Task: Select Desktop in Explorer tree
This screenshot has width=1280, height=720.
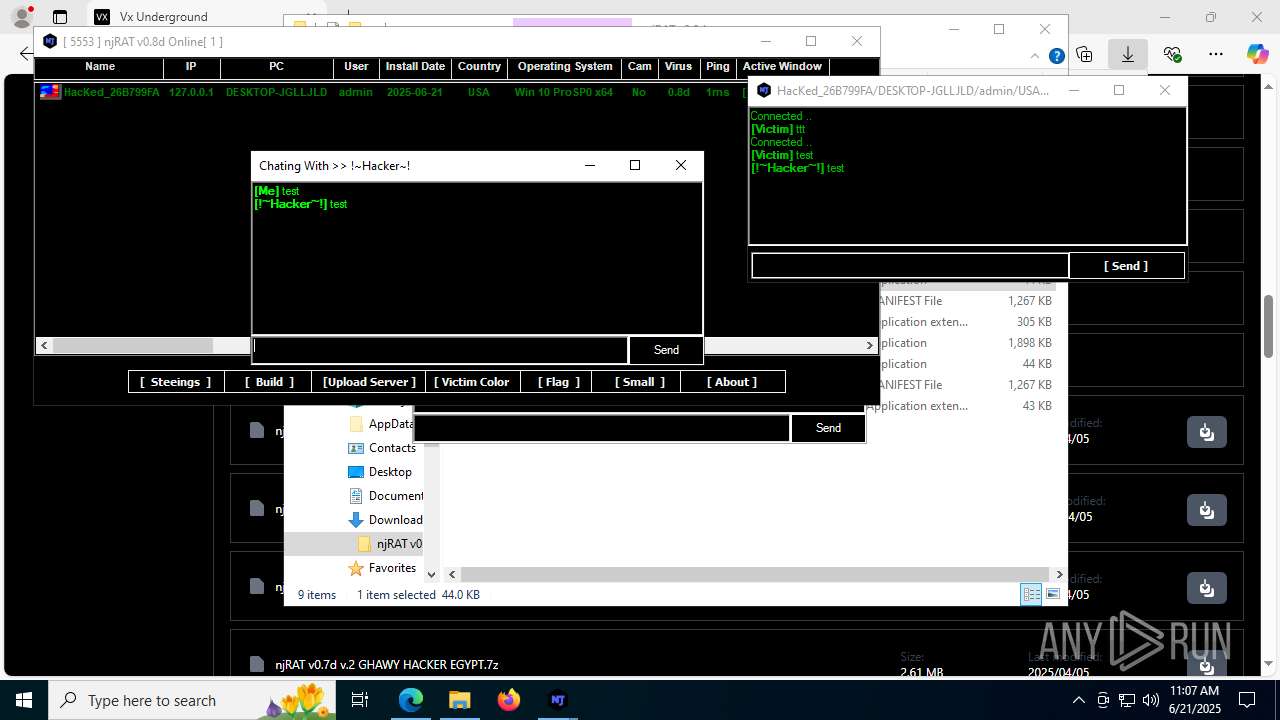Action: coord(390,472)
